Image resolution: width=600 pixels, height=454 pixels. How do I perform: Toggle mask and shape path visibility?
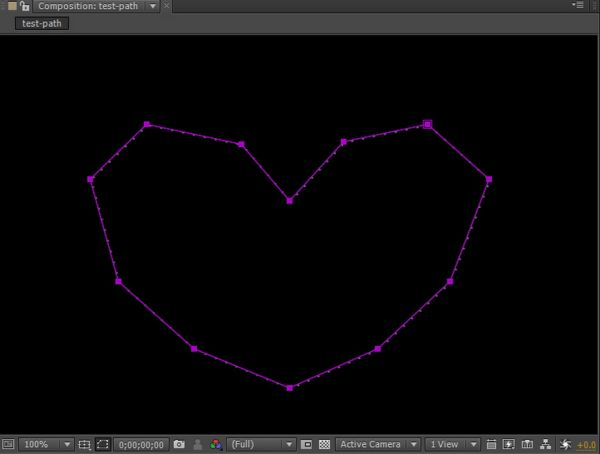point(103,444)
